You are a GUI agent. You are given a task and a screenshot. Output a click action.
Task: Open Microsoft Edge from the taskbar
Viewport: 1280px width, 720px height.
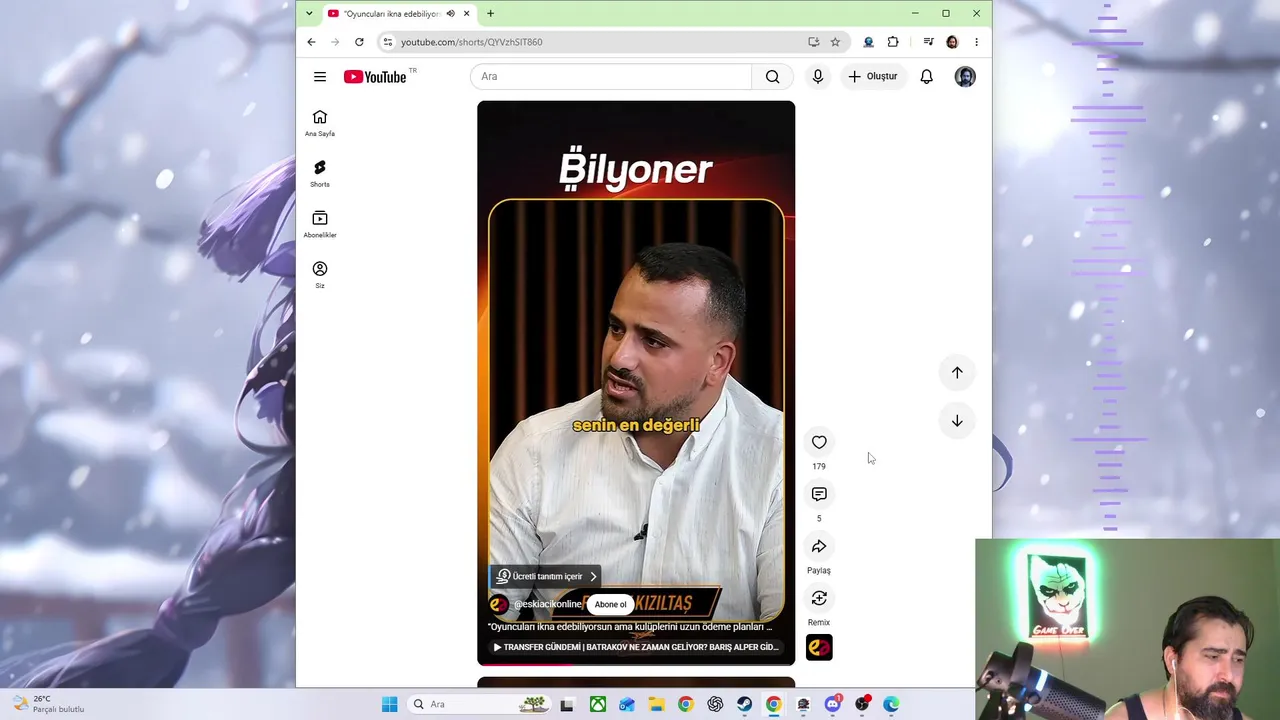891,704
